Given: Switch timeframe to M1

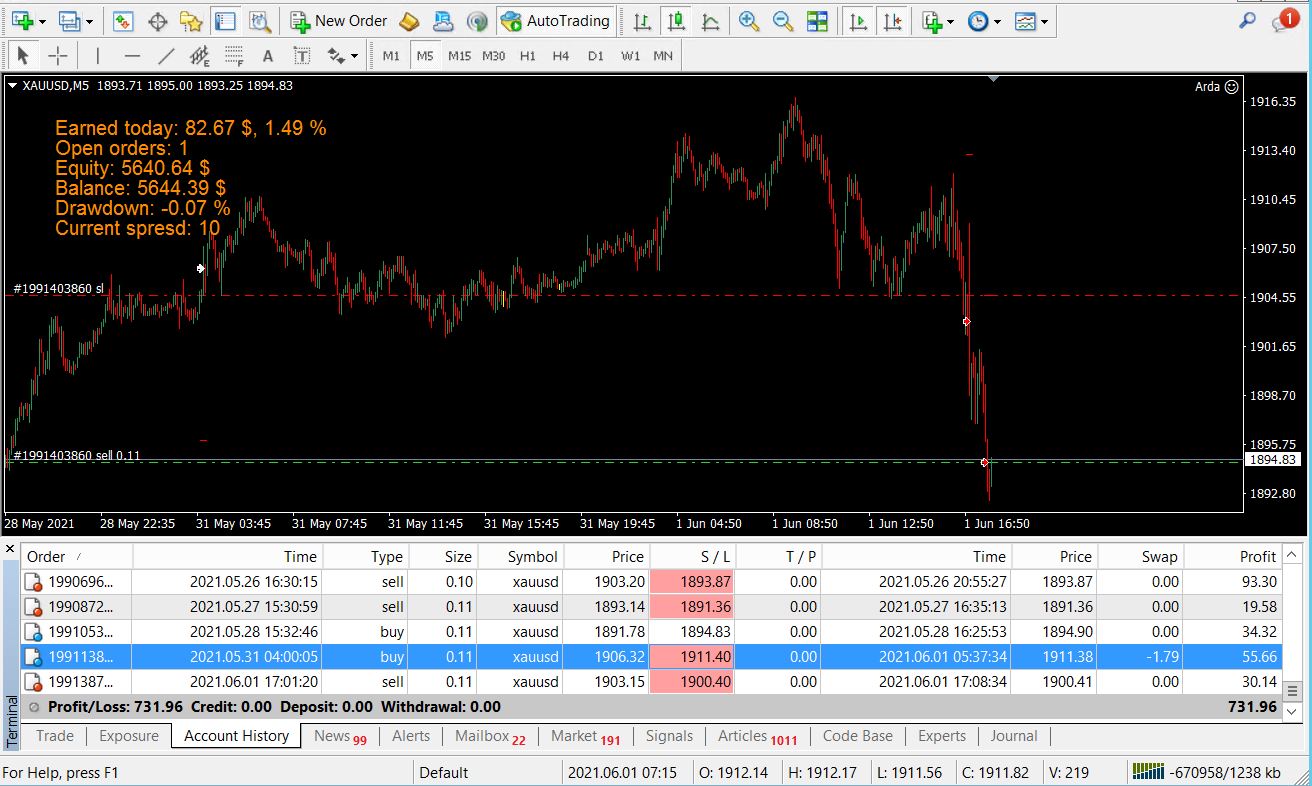Looking at the screenshot, I should tap(391, 56).
